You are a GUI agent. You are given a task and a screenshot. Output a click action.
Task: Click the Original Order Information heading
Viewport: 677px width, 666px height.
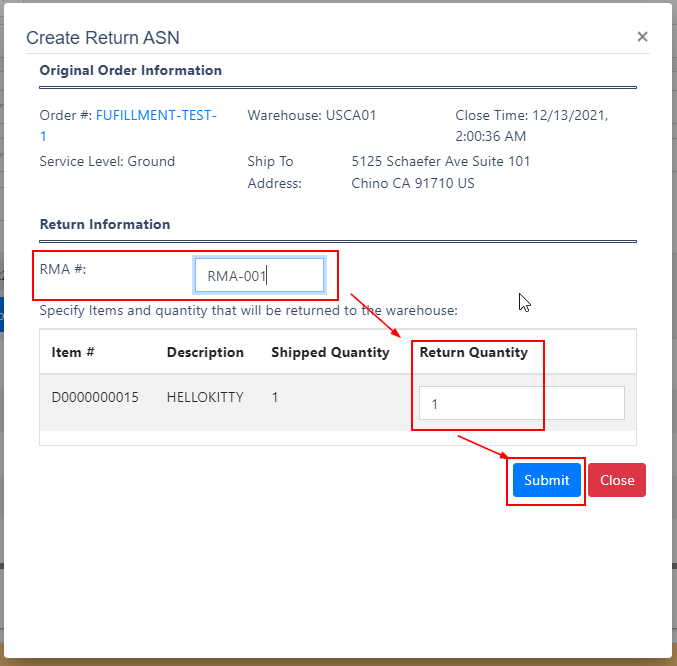tap(130, 70)
